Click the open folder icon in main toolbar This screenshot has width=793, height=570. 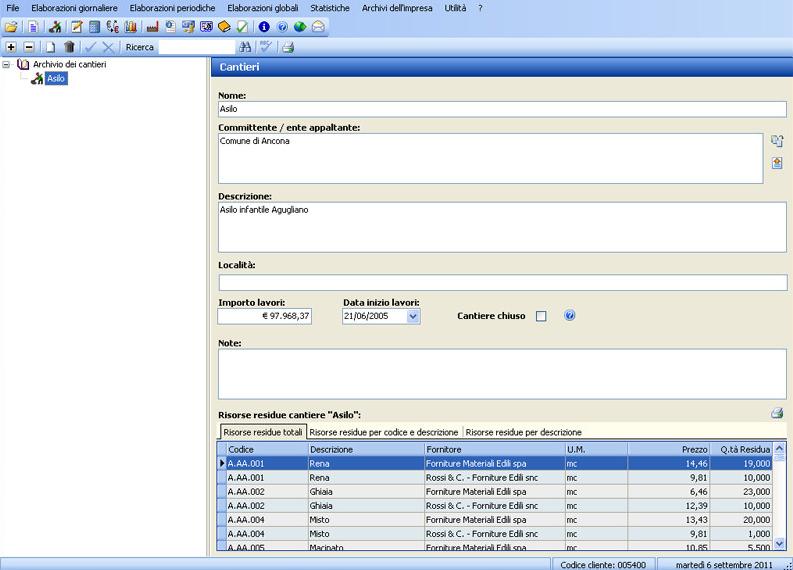tap(11, 26)
